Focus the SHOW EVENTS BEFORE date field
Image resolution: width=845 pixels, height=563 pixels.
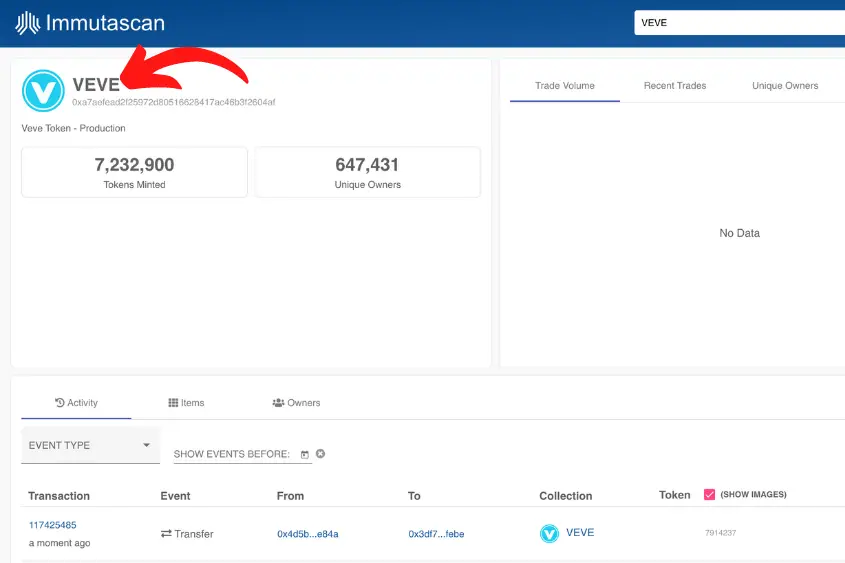243,454
